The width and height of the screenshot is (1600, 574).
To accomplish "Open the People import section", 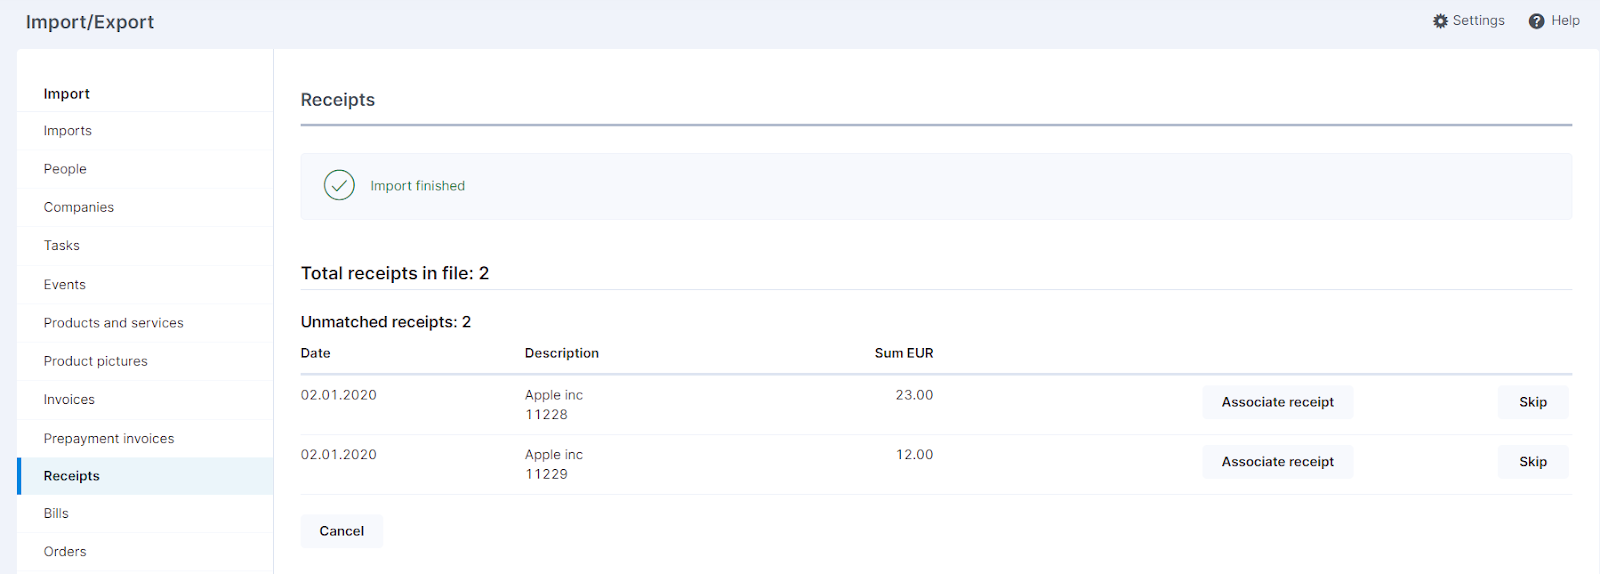I will [x=145, y=169].
